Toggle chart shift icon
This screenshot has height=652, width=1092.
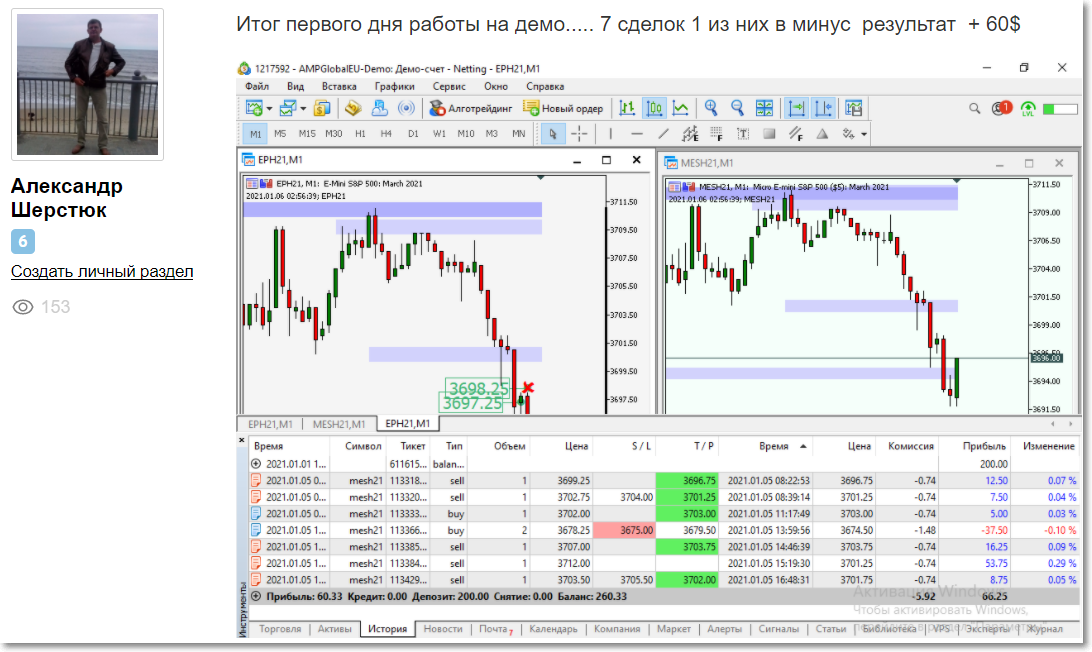tap(823, 108)
